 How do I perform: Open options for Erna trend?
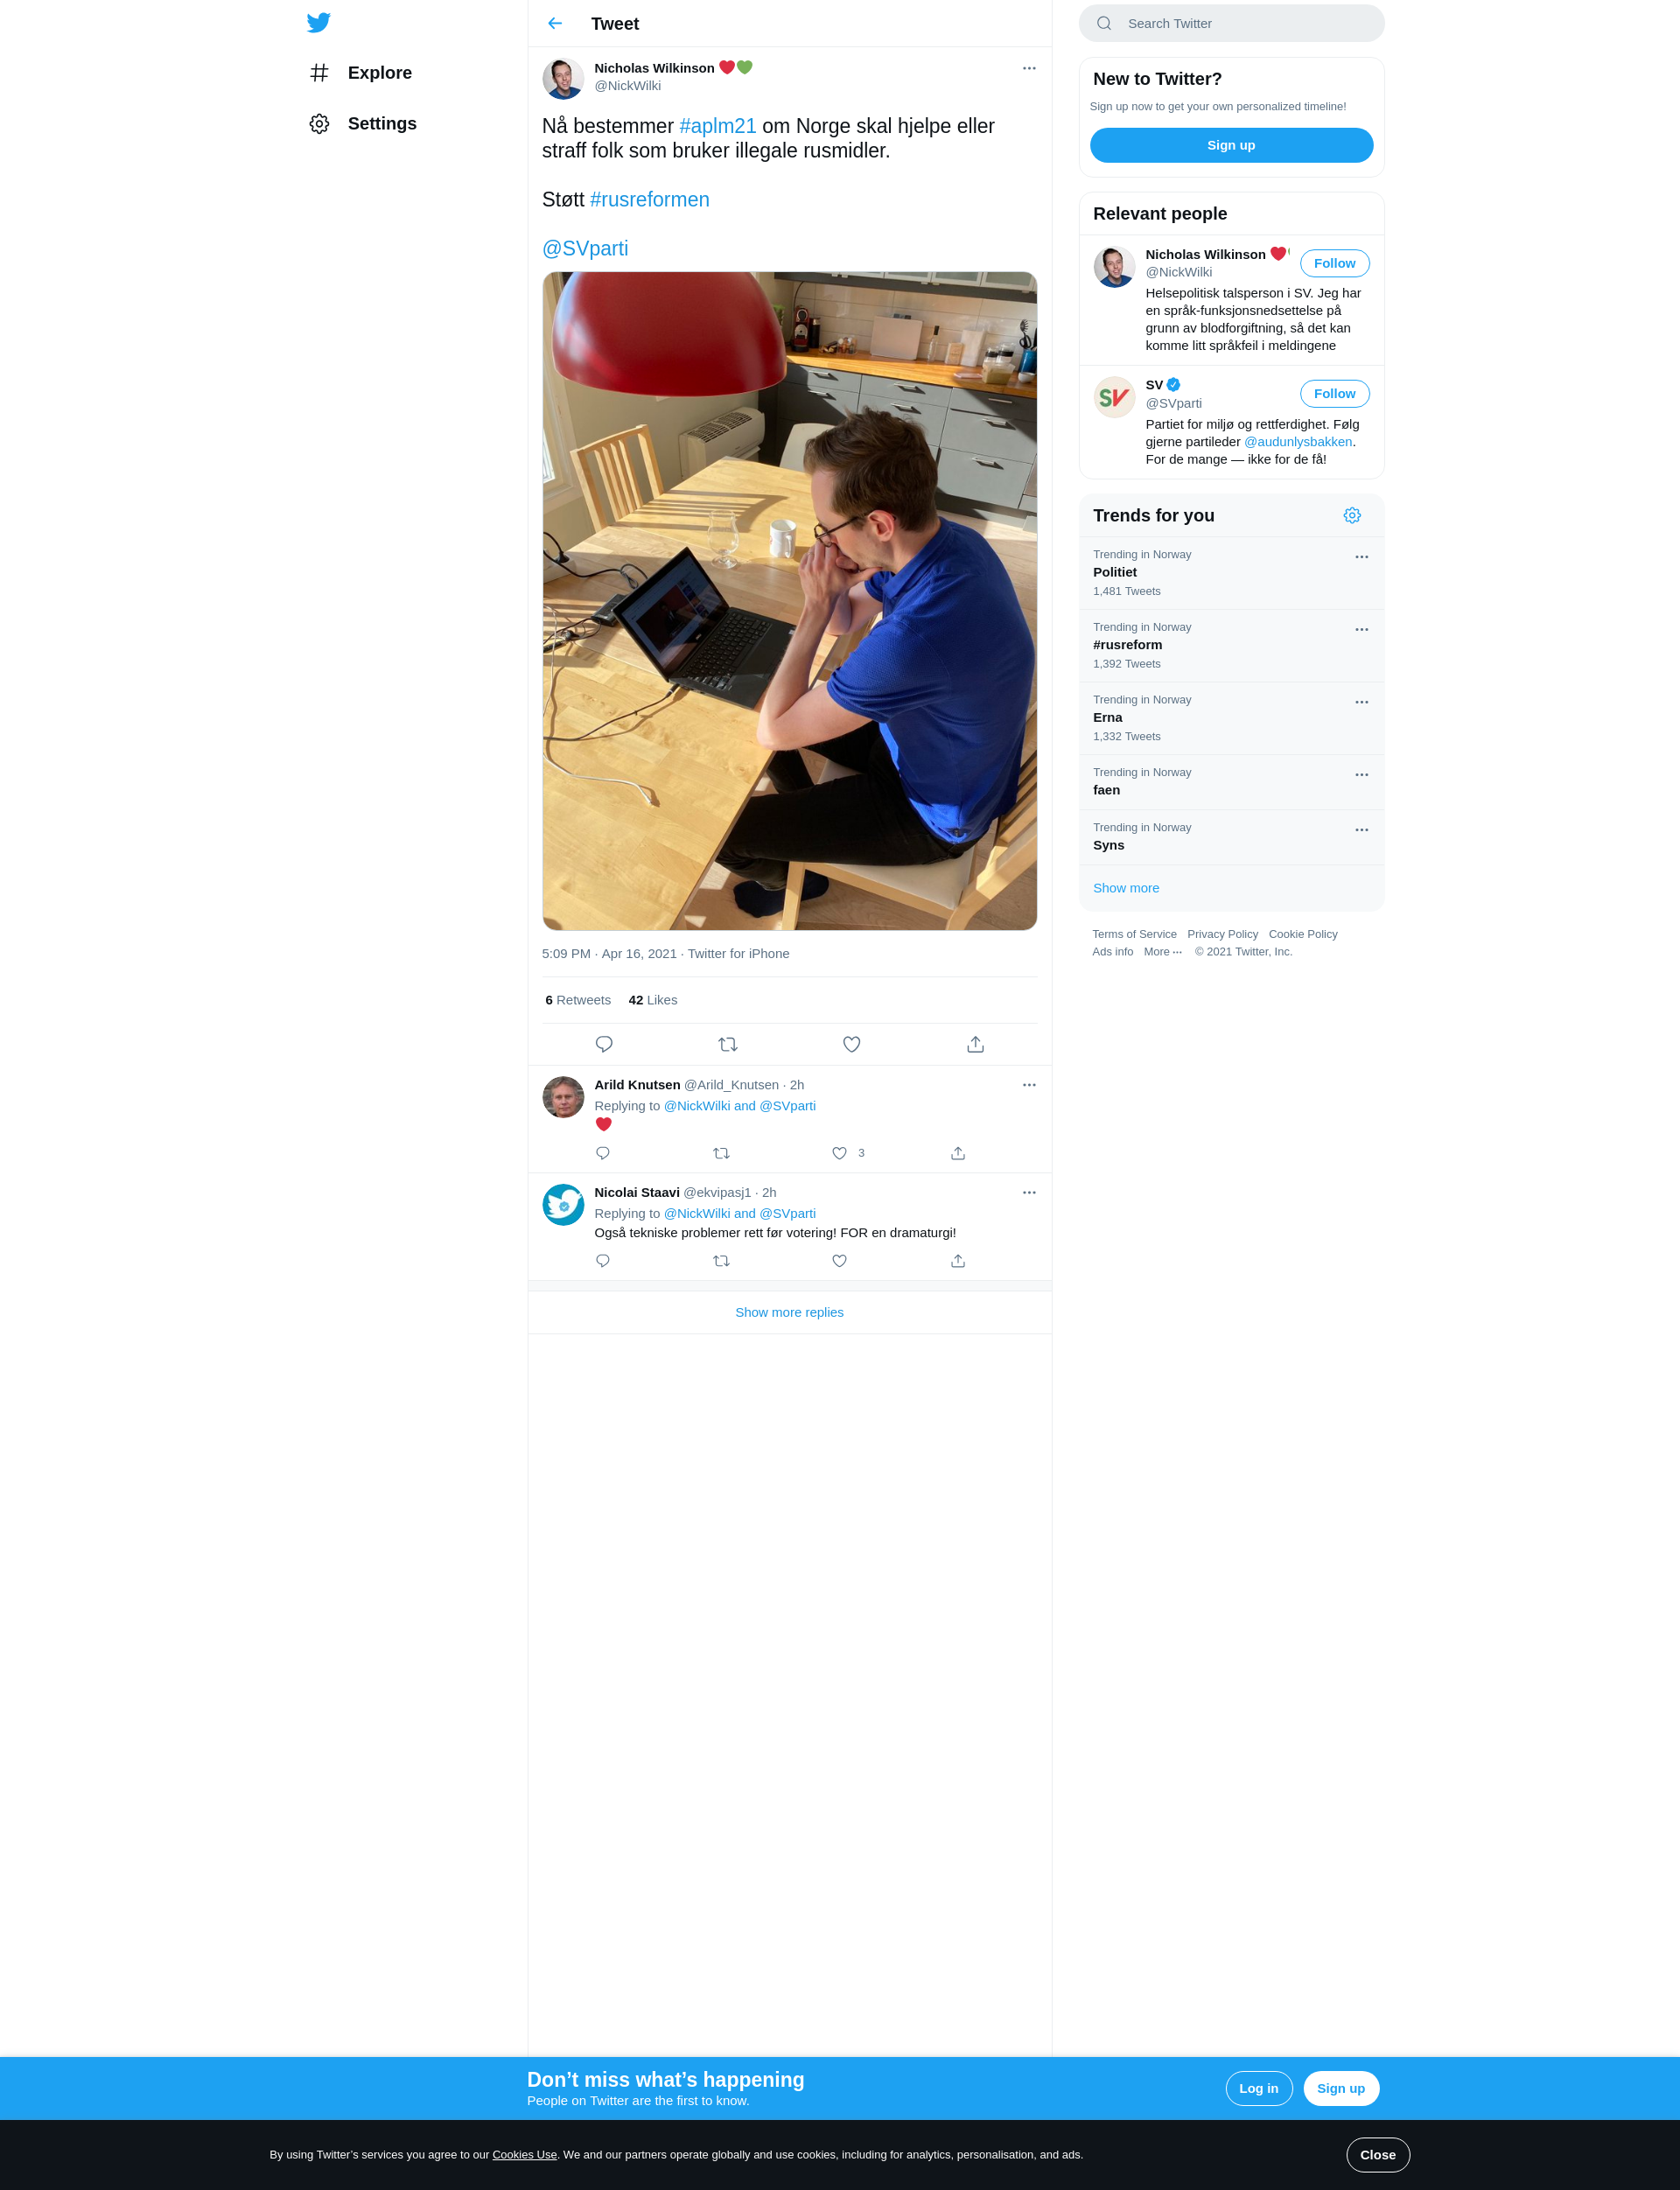tap(1361, 702)
